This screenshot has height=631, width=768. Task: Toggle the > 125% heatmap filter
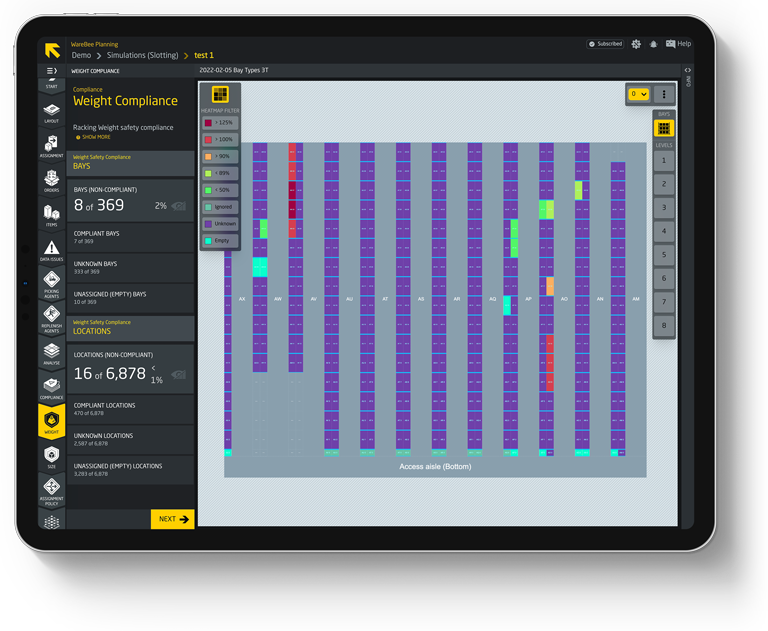[220, 122]
